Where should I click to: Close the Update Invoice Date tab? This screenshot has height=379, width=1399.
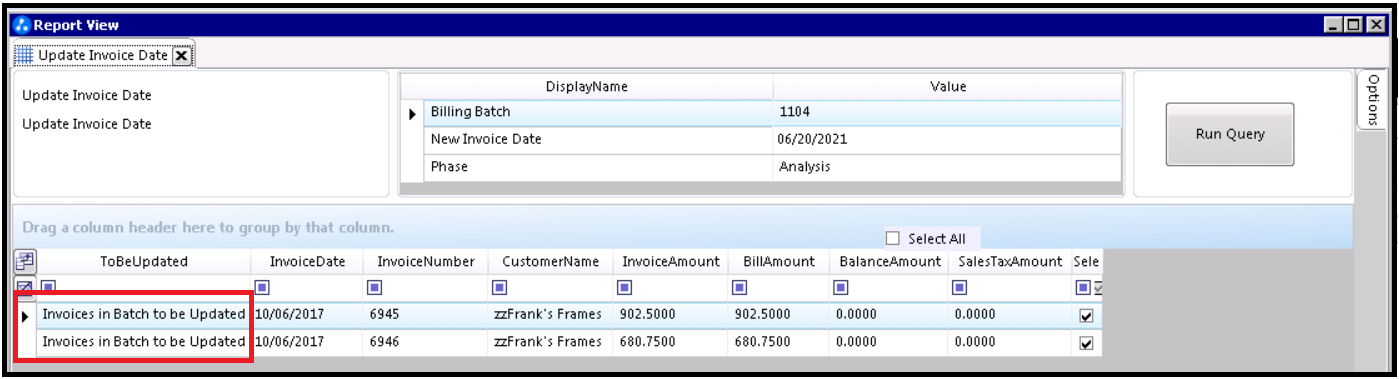[181, 56]
